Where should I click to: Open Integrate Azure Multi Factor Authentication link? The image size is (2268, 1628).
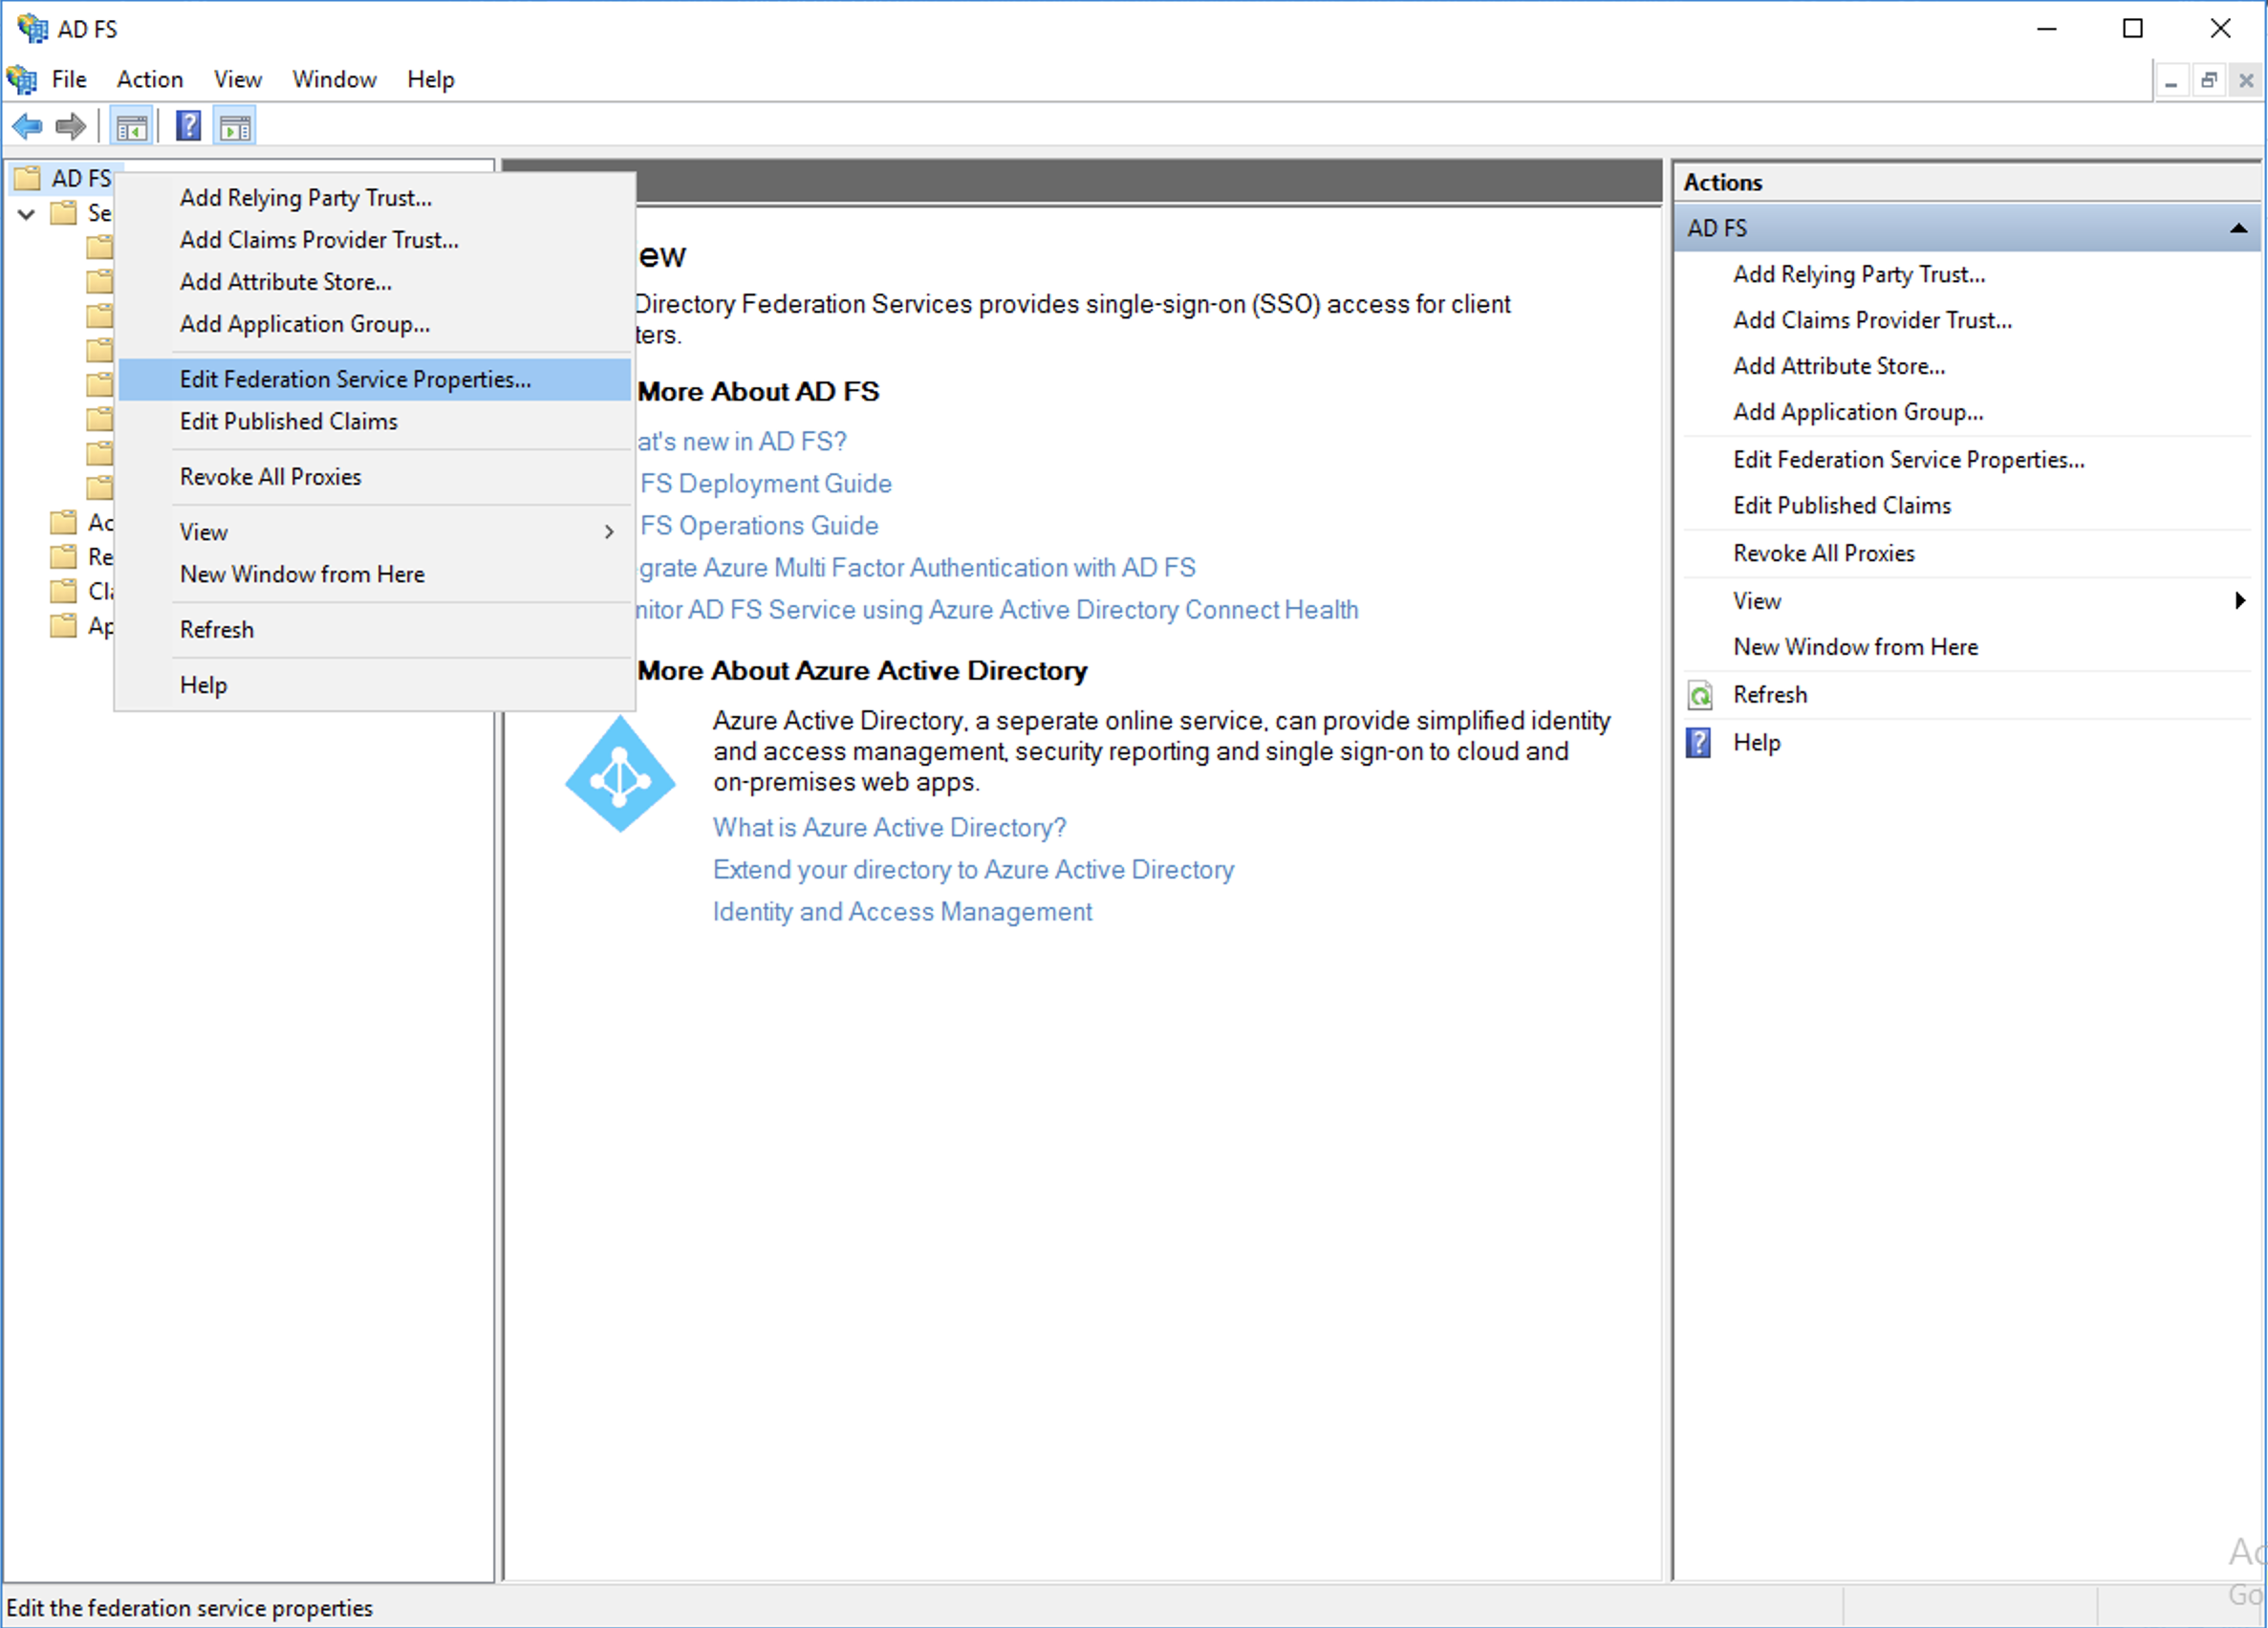[917, 568]
